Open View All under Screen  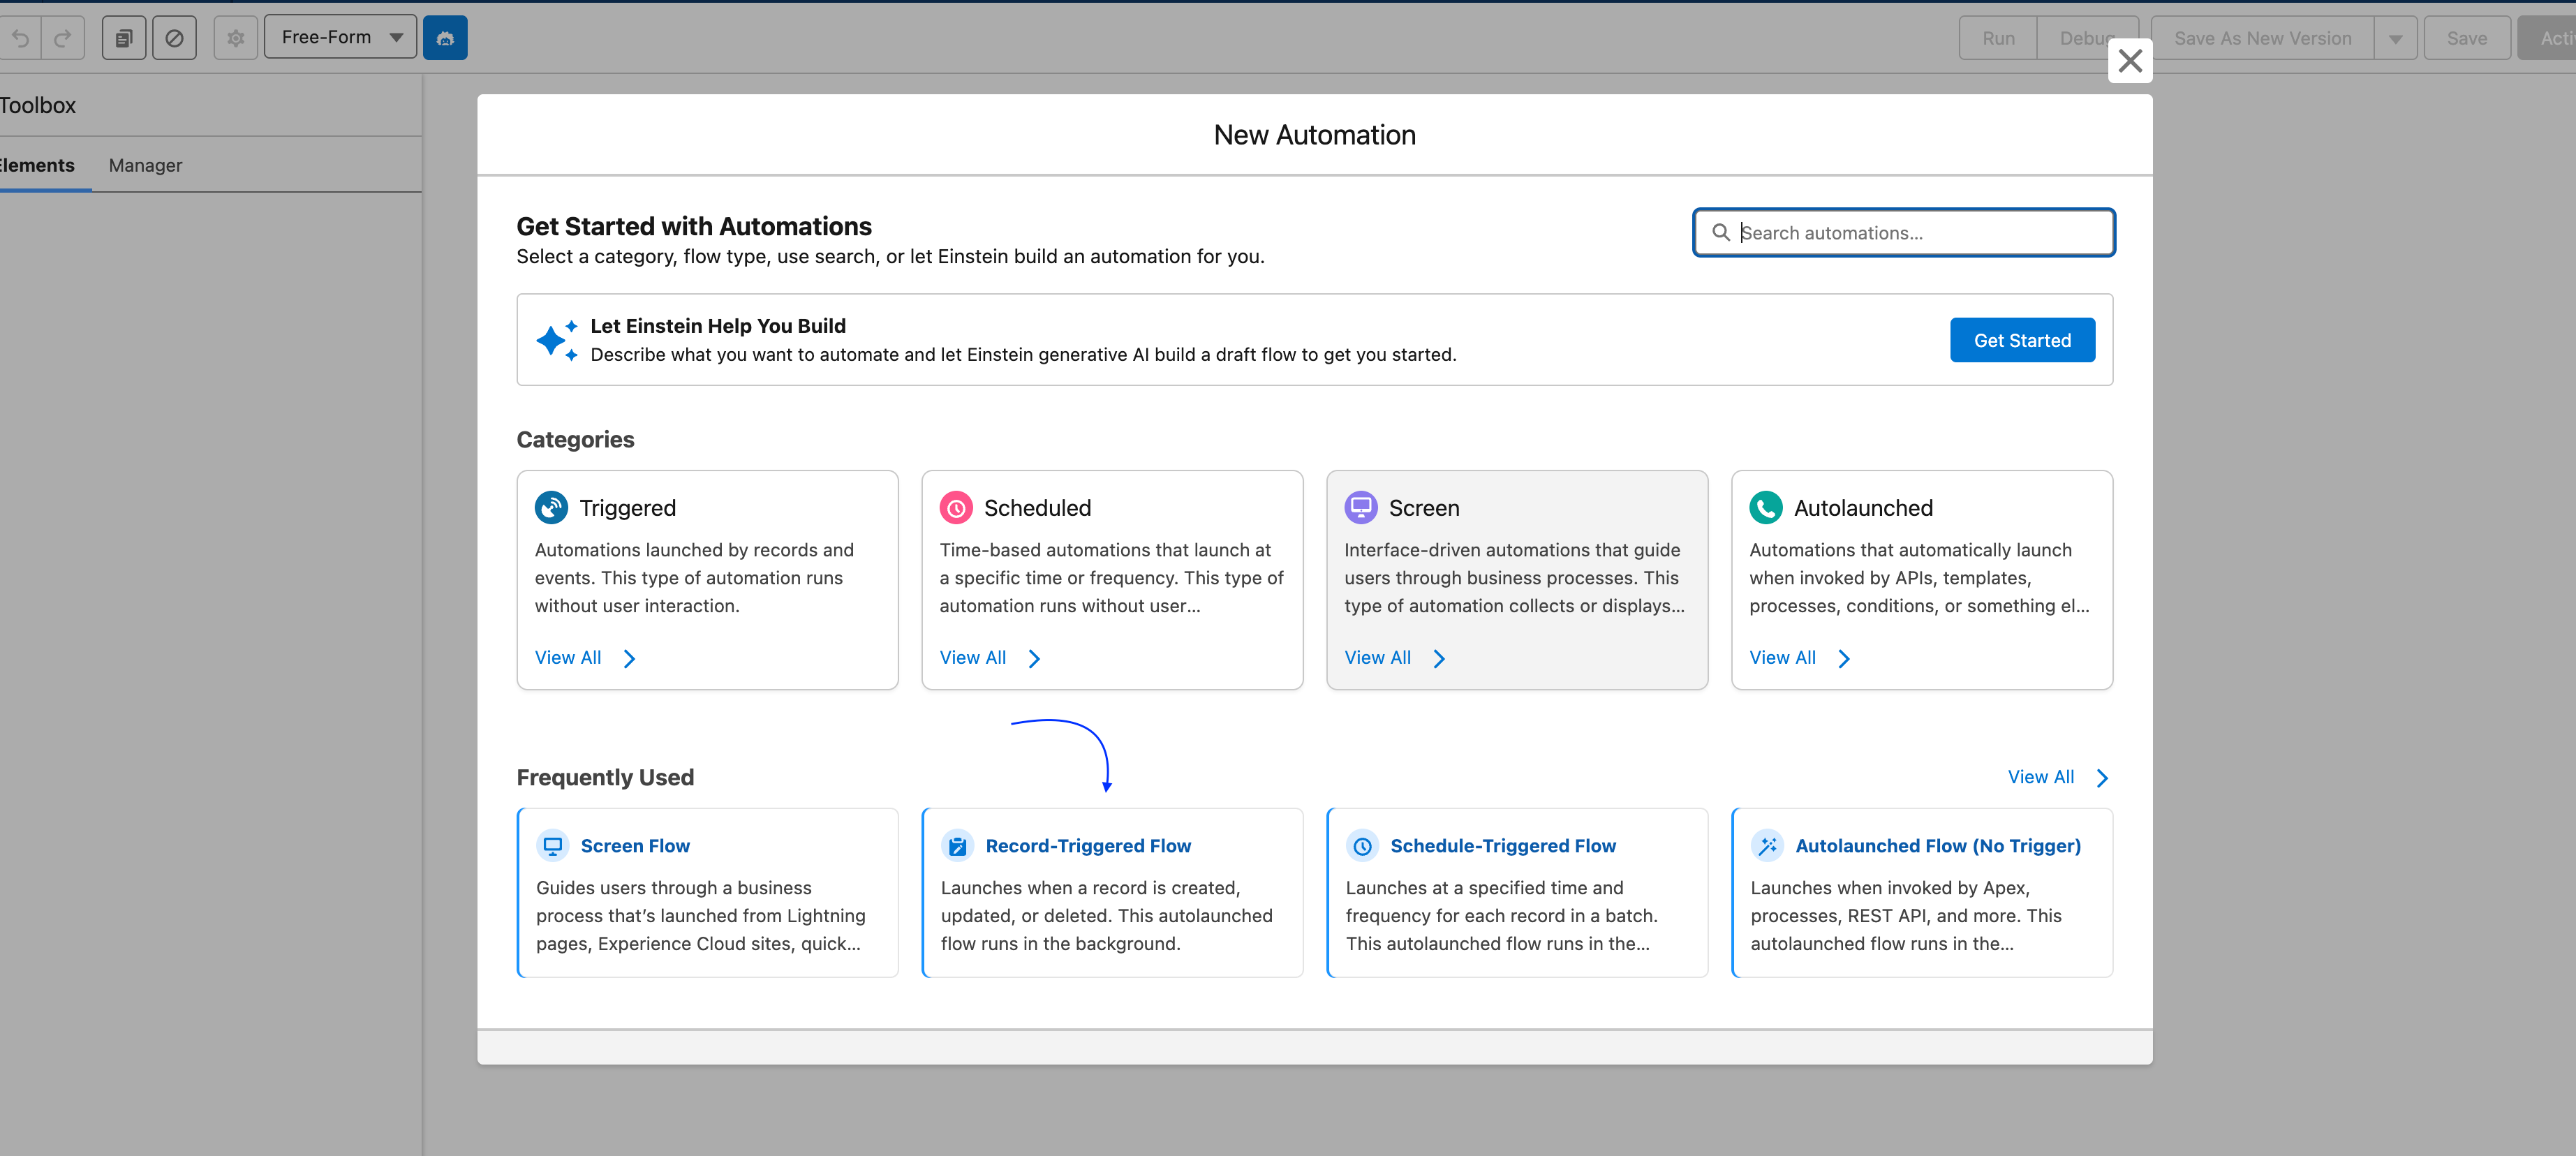pyautogui.click(x=1378, y=658)
